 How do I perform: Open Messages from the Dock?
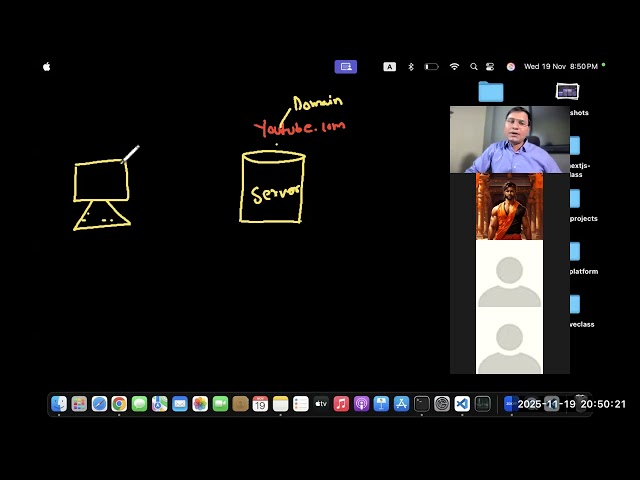pyautogui.click(x=140, y=404)
